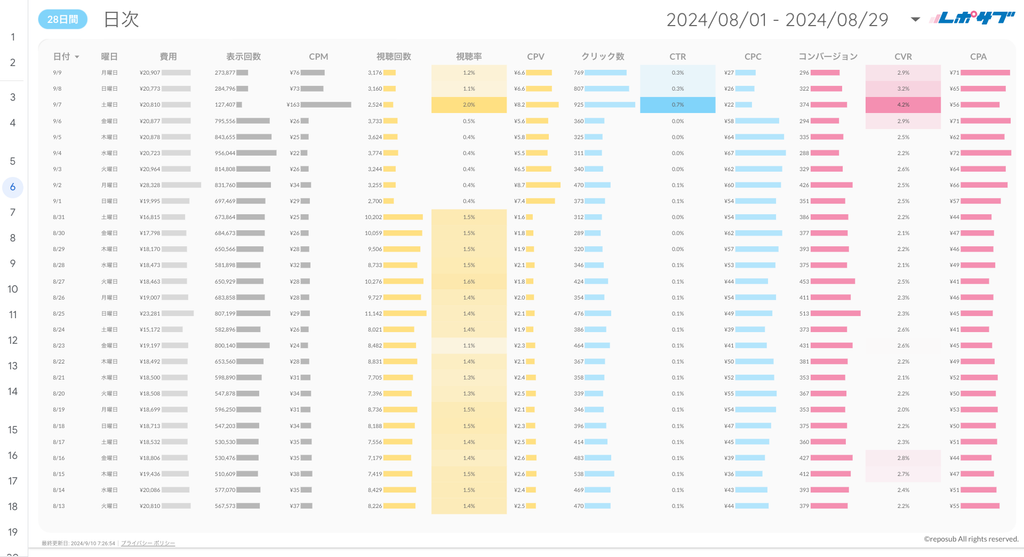Jump to page 19 in the page list
1024x557 pixels.
(13, 532)
